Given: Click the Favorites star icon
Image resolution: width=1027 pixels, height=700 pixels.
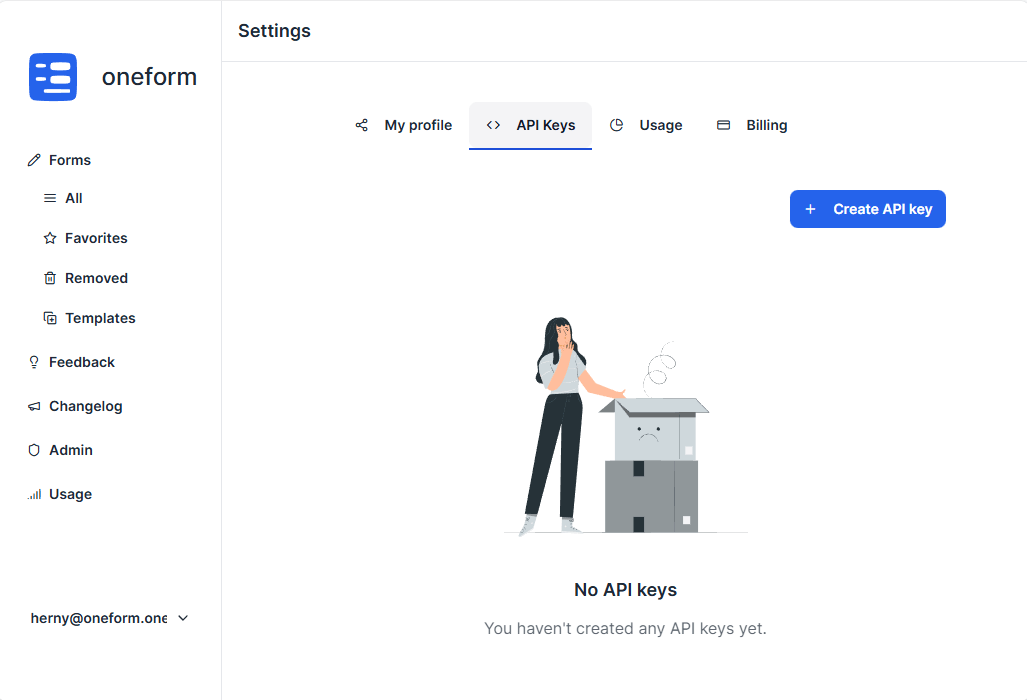Looking at the screenshot, I should coord(49,238).
